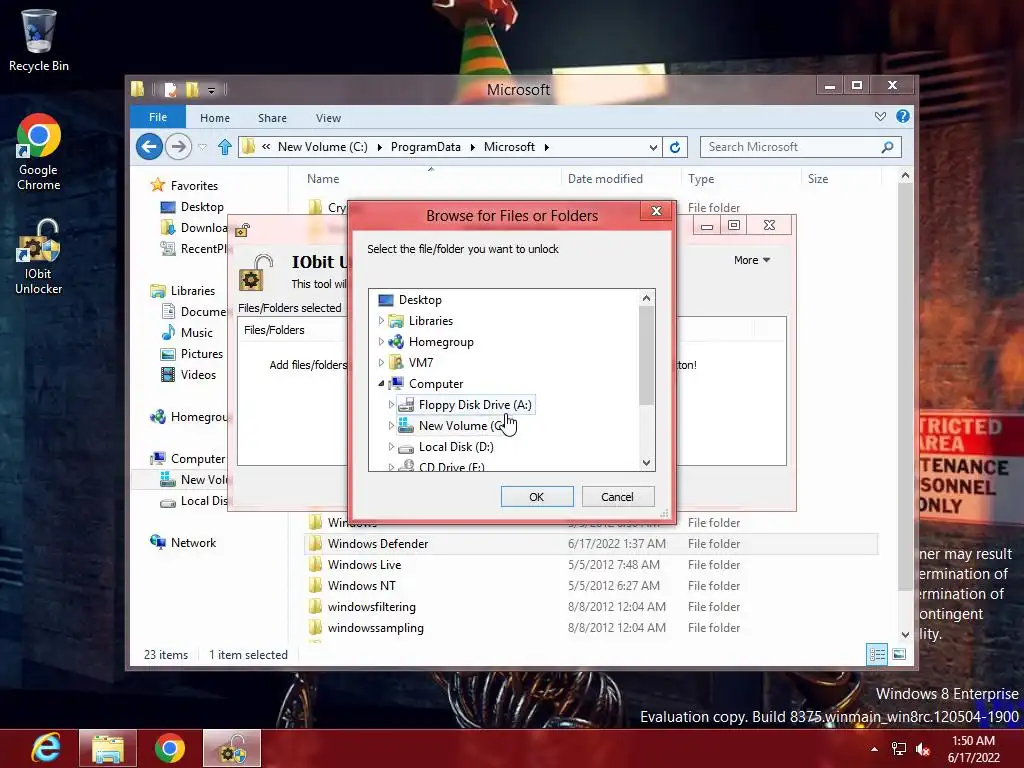Launch Google Chrome from the desktop
1024x768 pixels.
coord(39,152)
